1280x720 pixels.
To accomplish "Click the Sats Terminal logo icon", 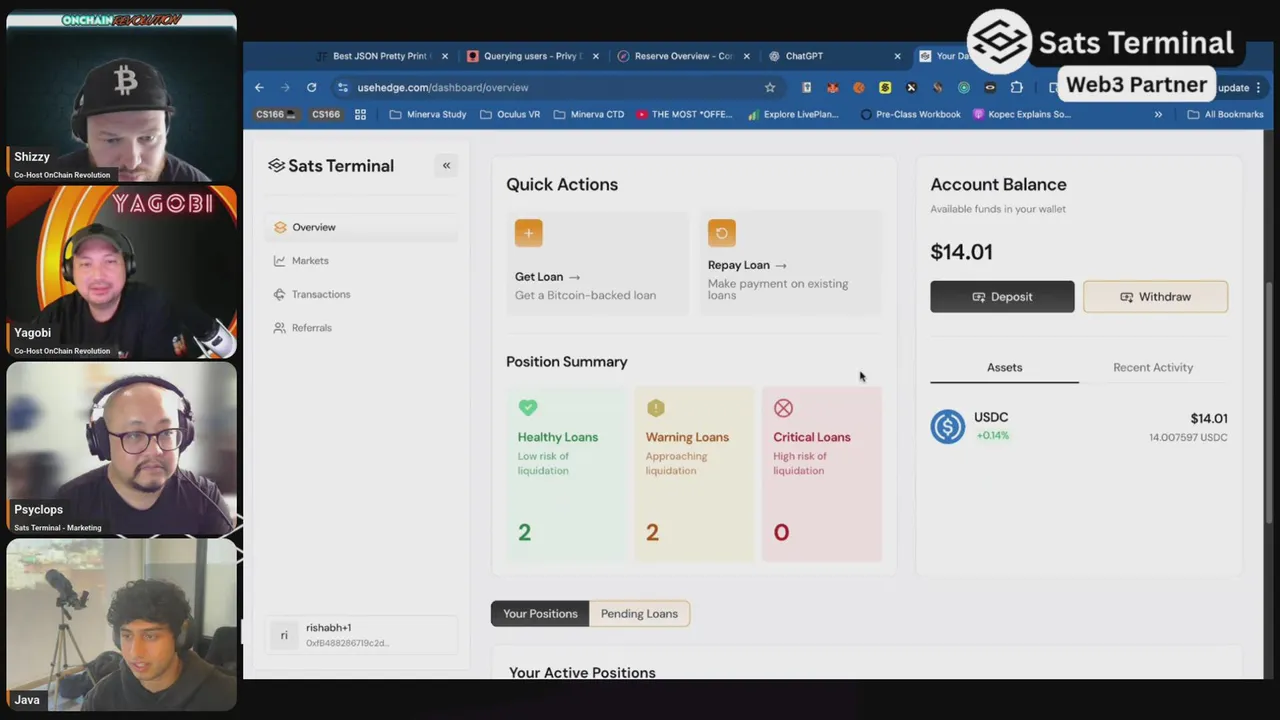I will (x=276, y=166).
